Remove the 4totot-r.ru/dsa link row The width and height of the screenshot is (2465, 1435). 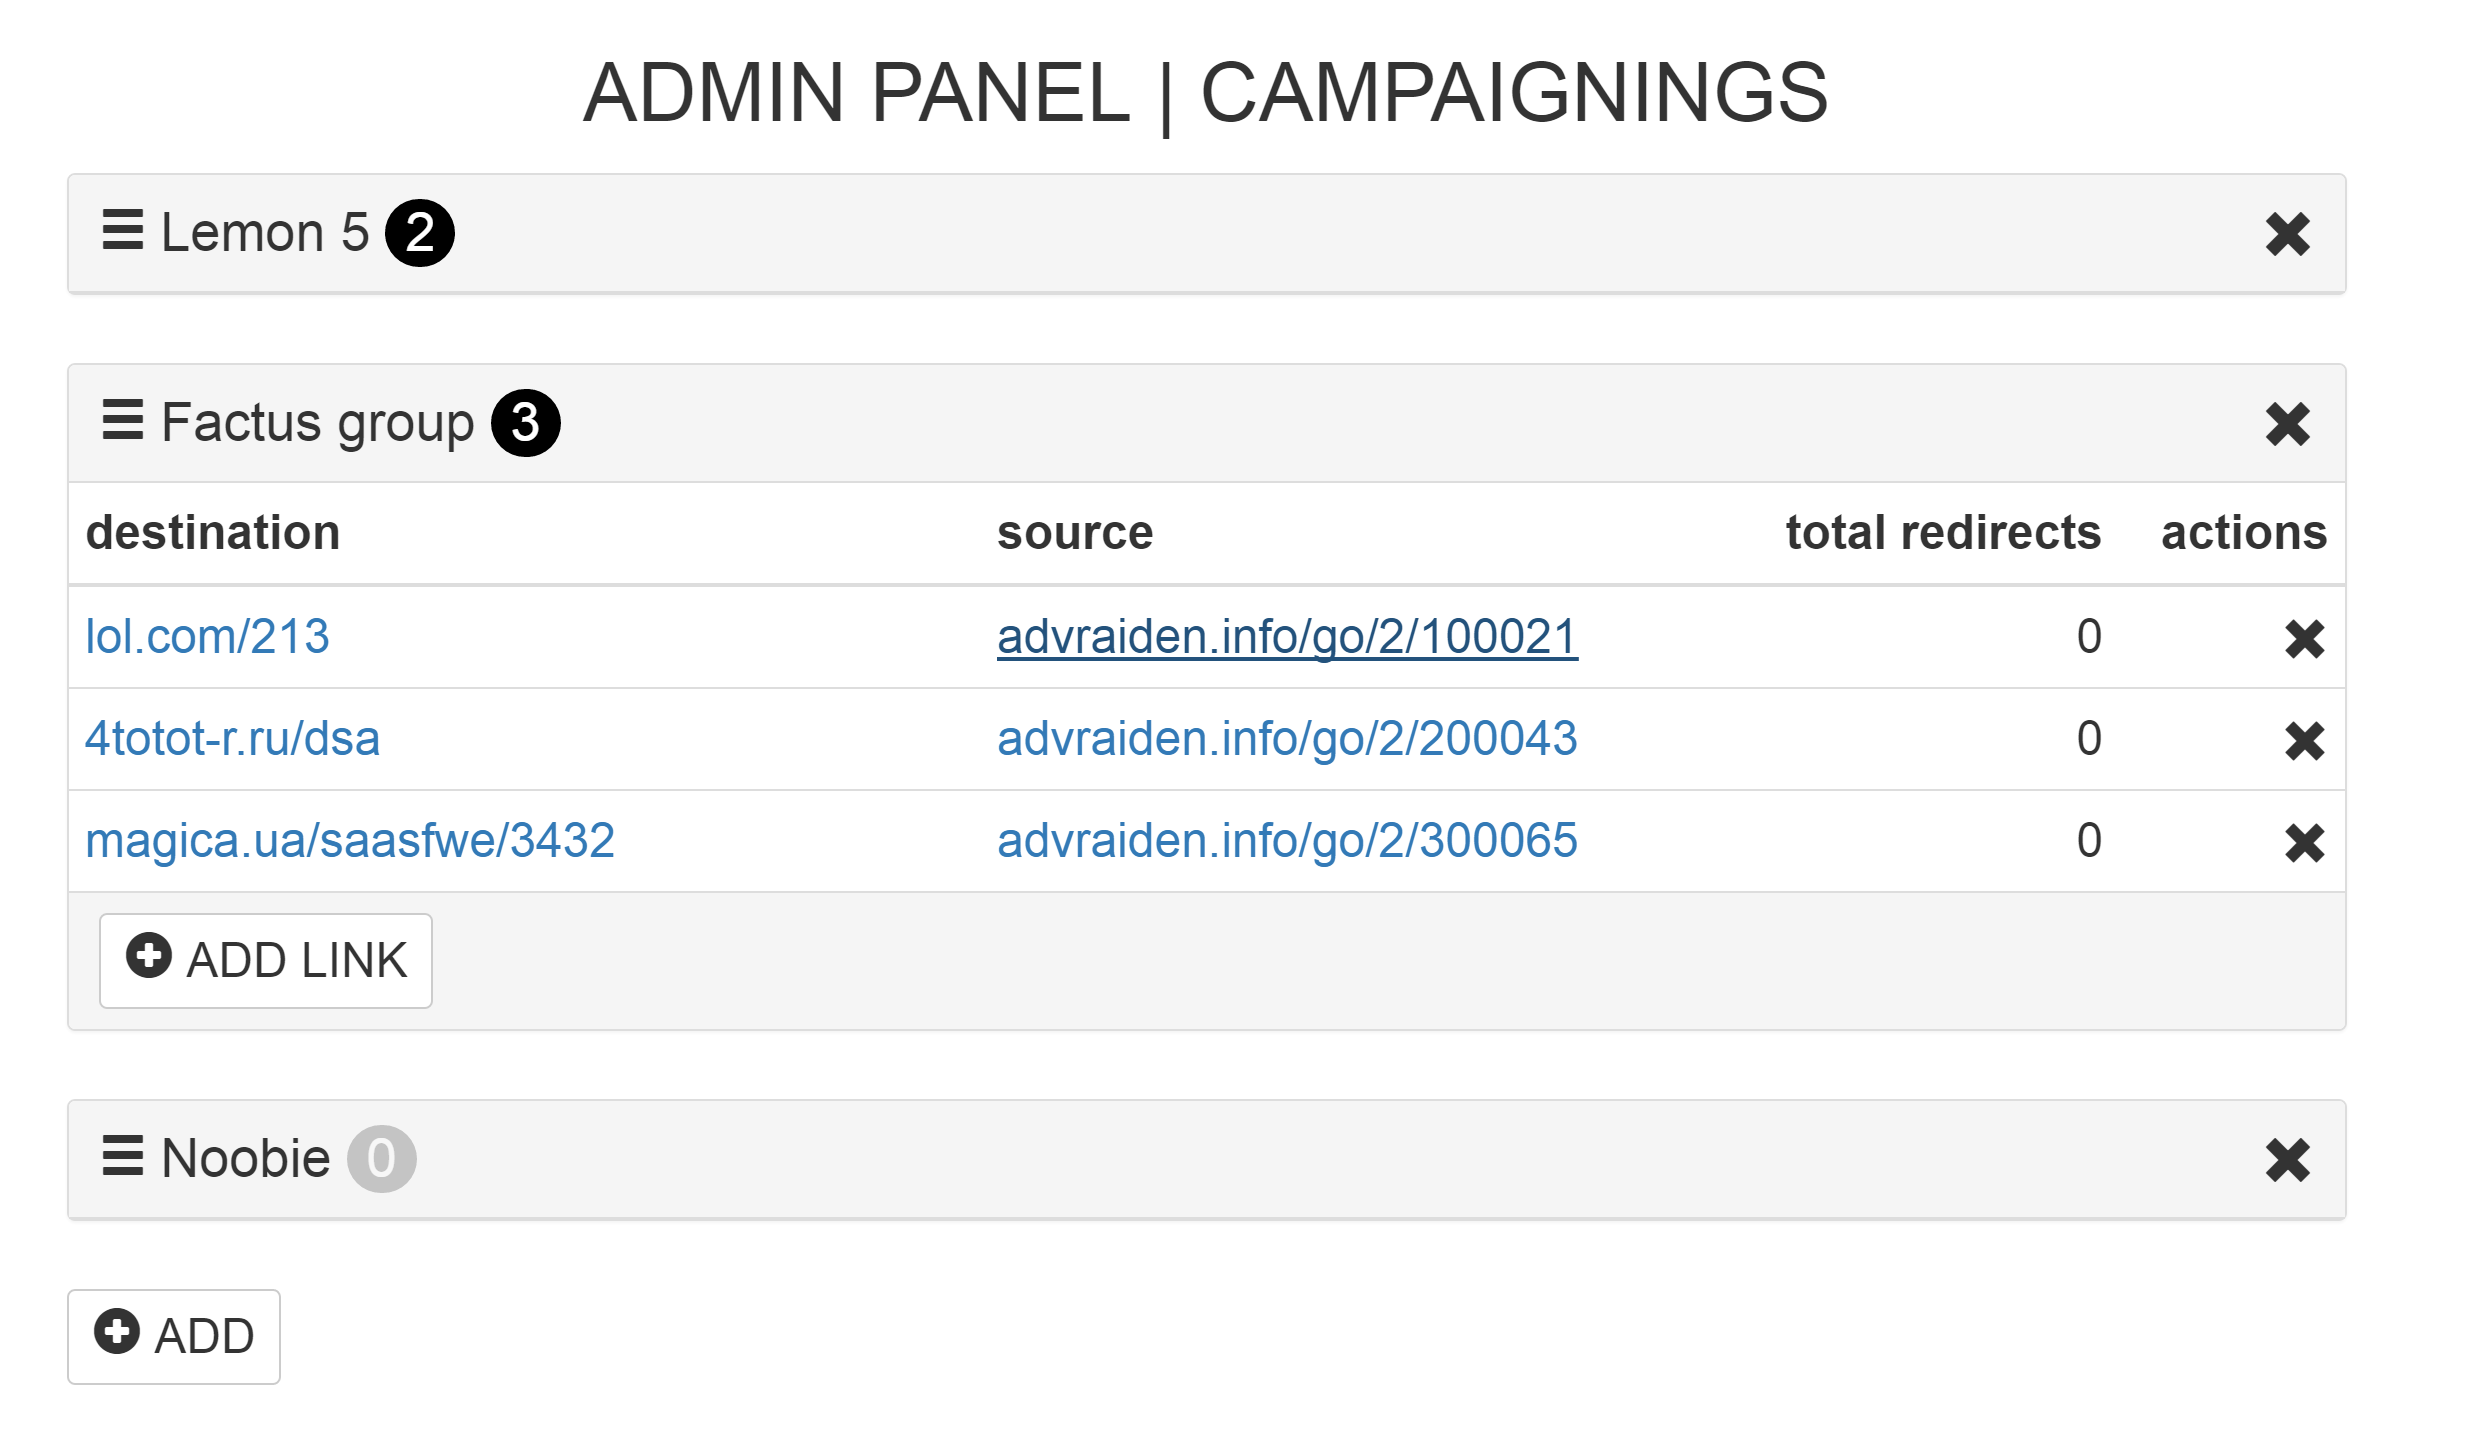[x=2304, y=741]
